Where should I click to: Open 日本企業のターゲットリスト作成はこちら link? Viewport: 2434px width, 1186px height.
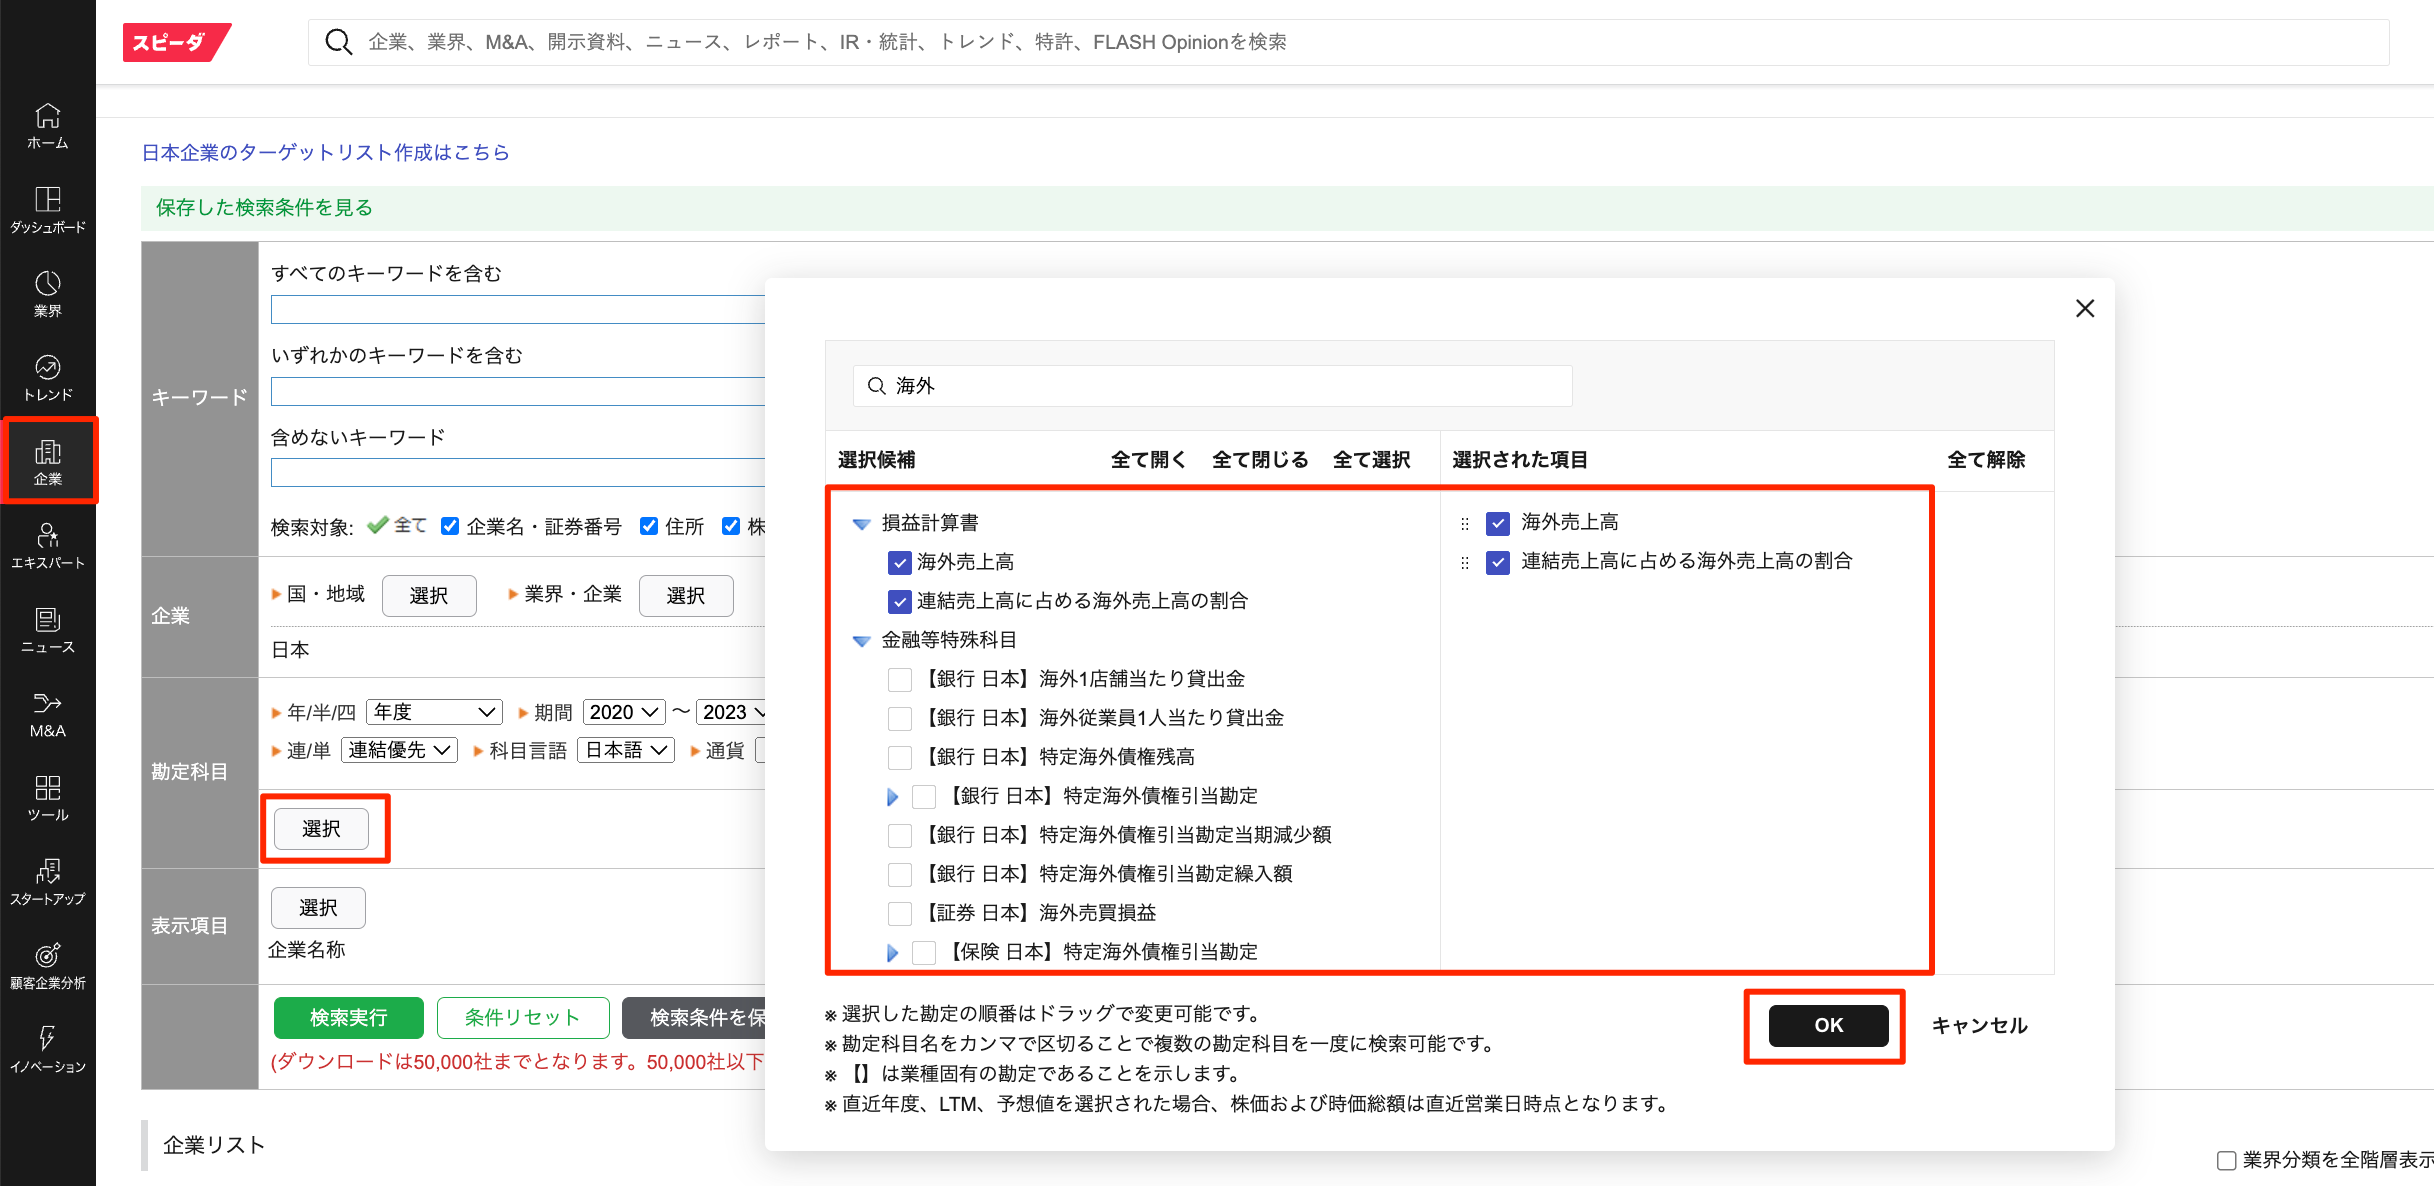(325, 152)
